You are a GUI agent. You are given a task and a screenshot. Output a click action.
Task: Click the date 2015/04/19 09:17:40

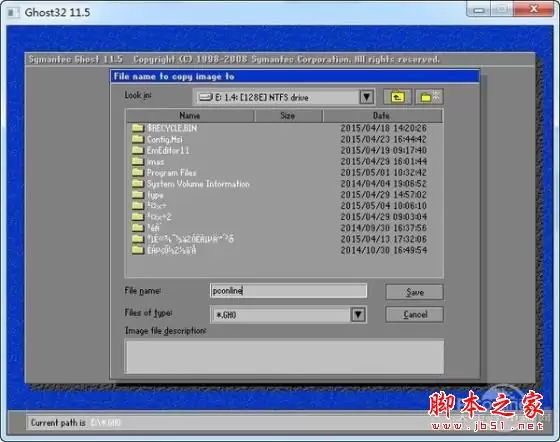[x=384, y=150]
